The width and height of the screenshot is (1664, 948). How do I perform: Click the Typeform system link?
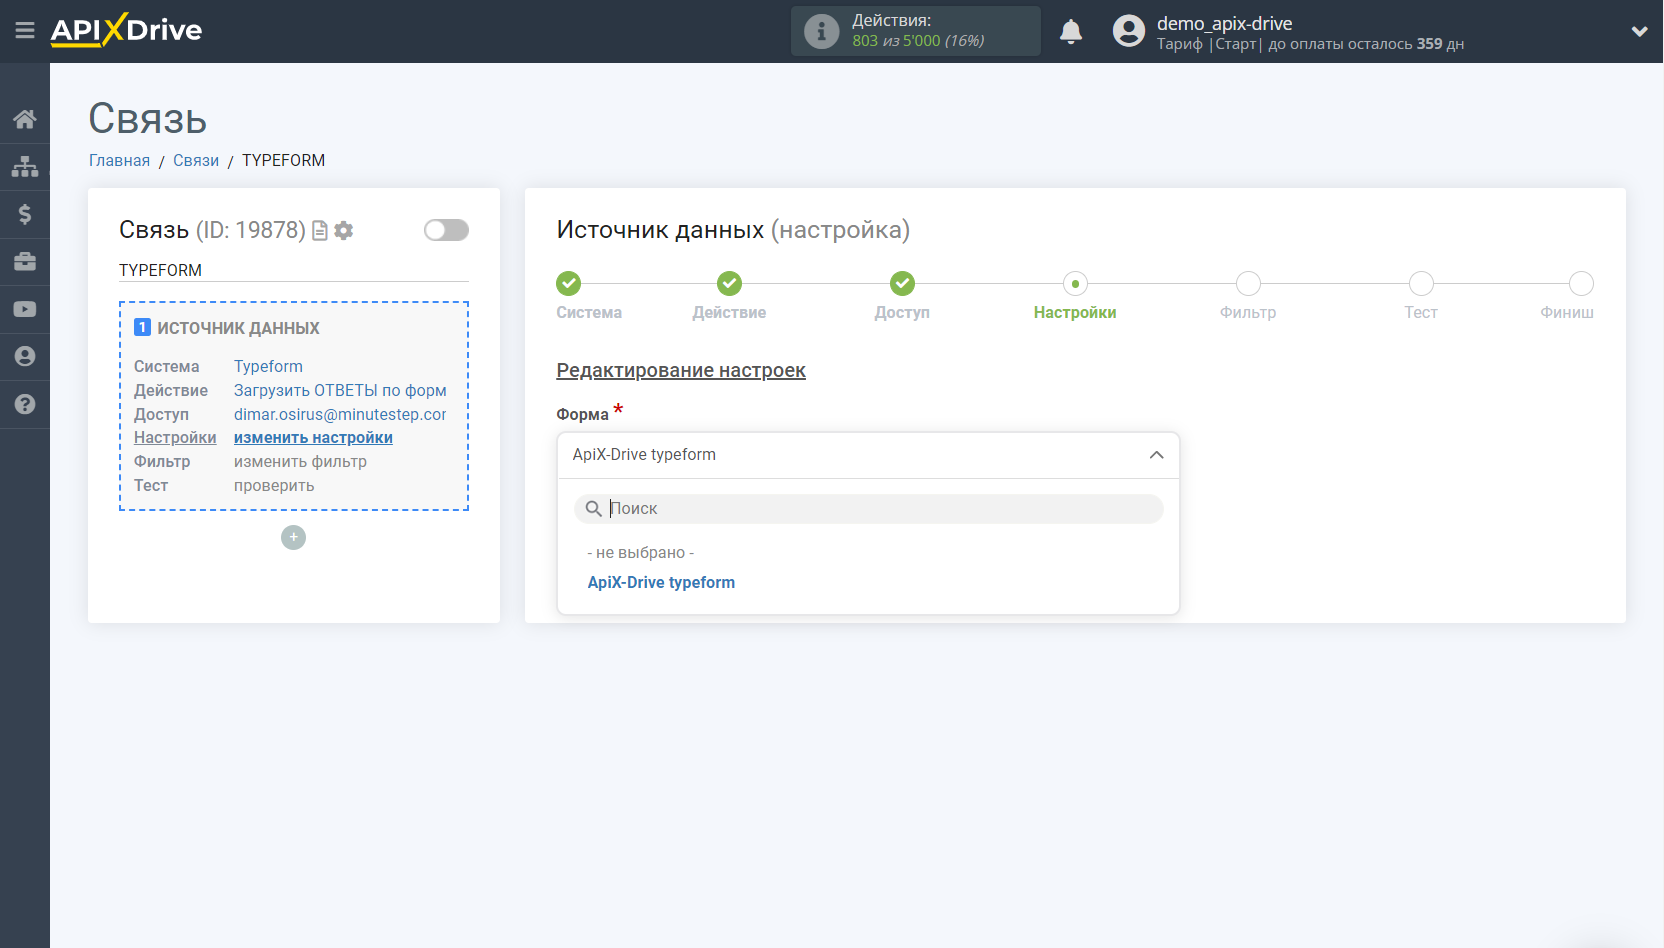point(268,367)
